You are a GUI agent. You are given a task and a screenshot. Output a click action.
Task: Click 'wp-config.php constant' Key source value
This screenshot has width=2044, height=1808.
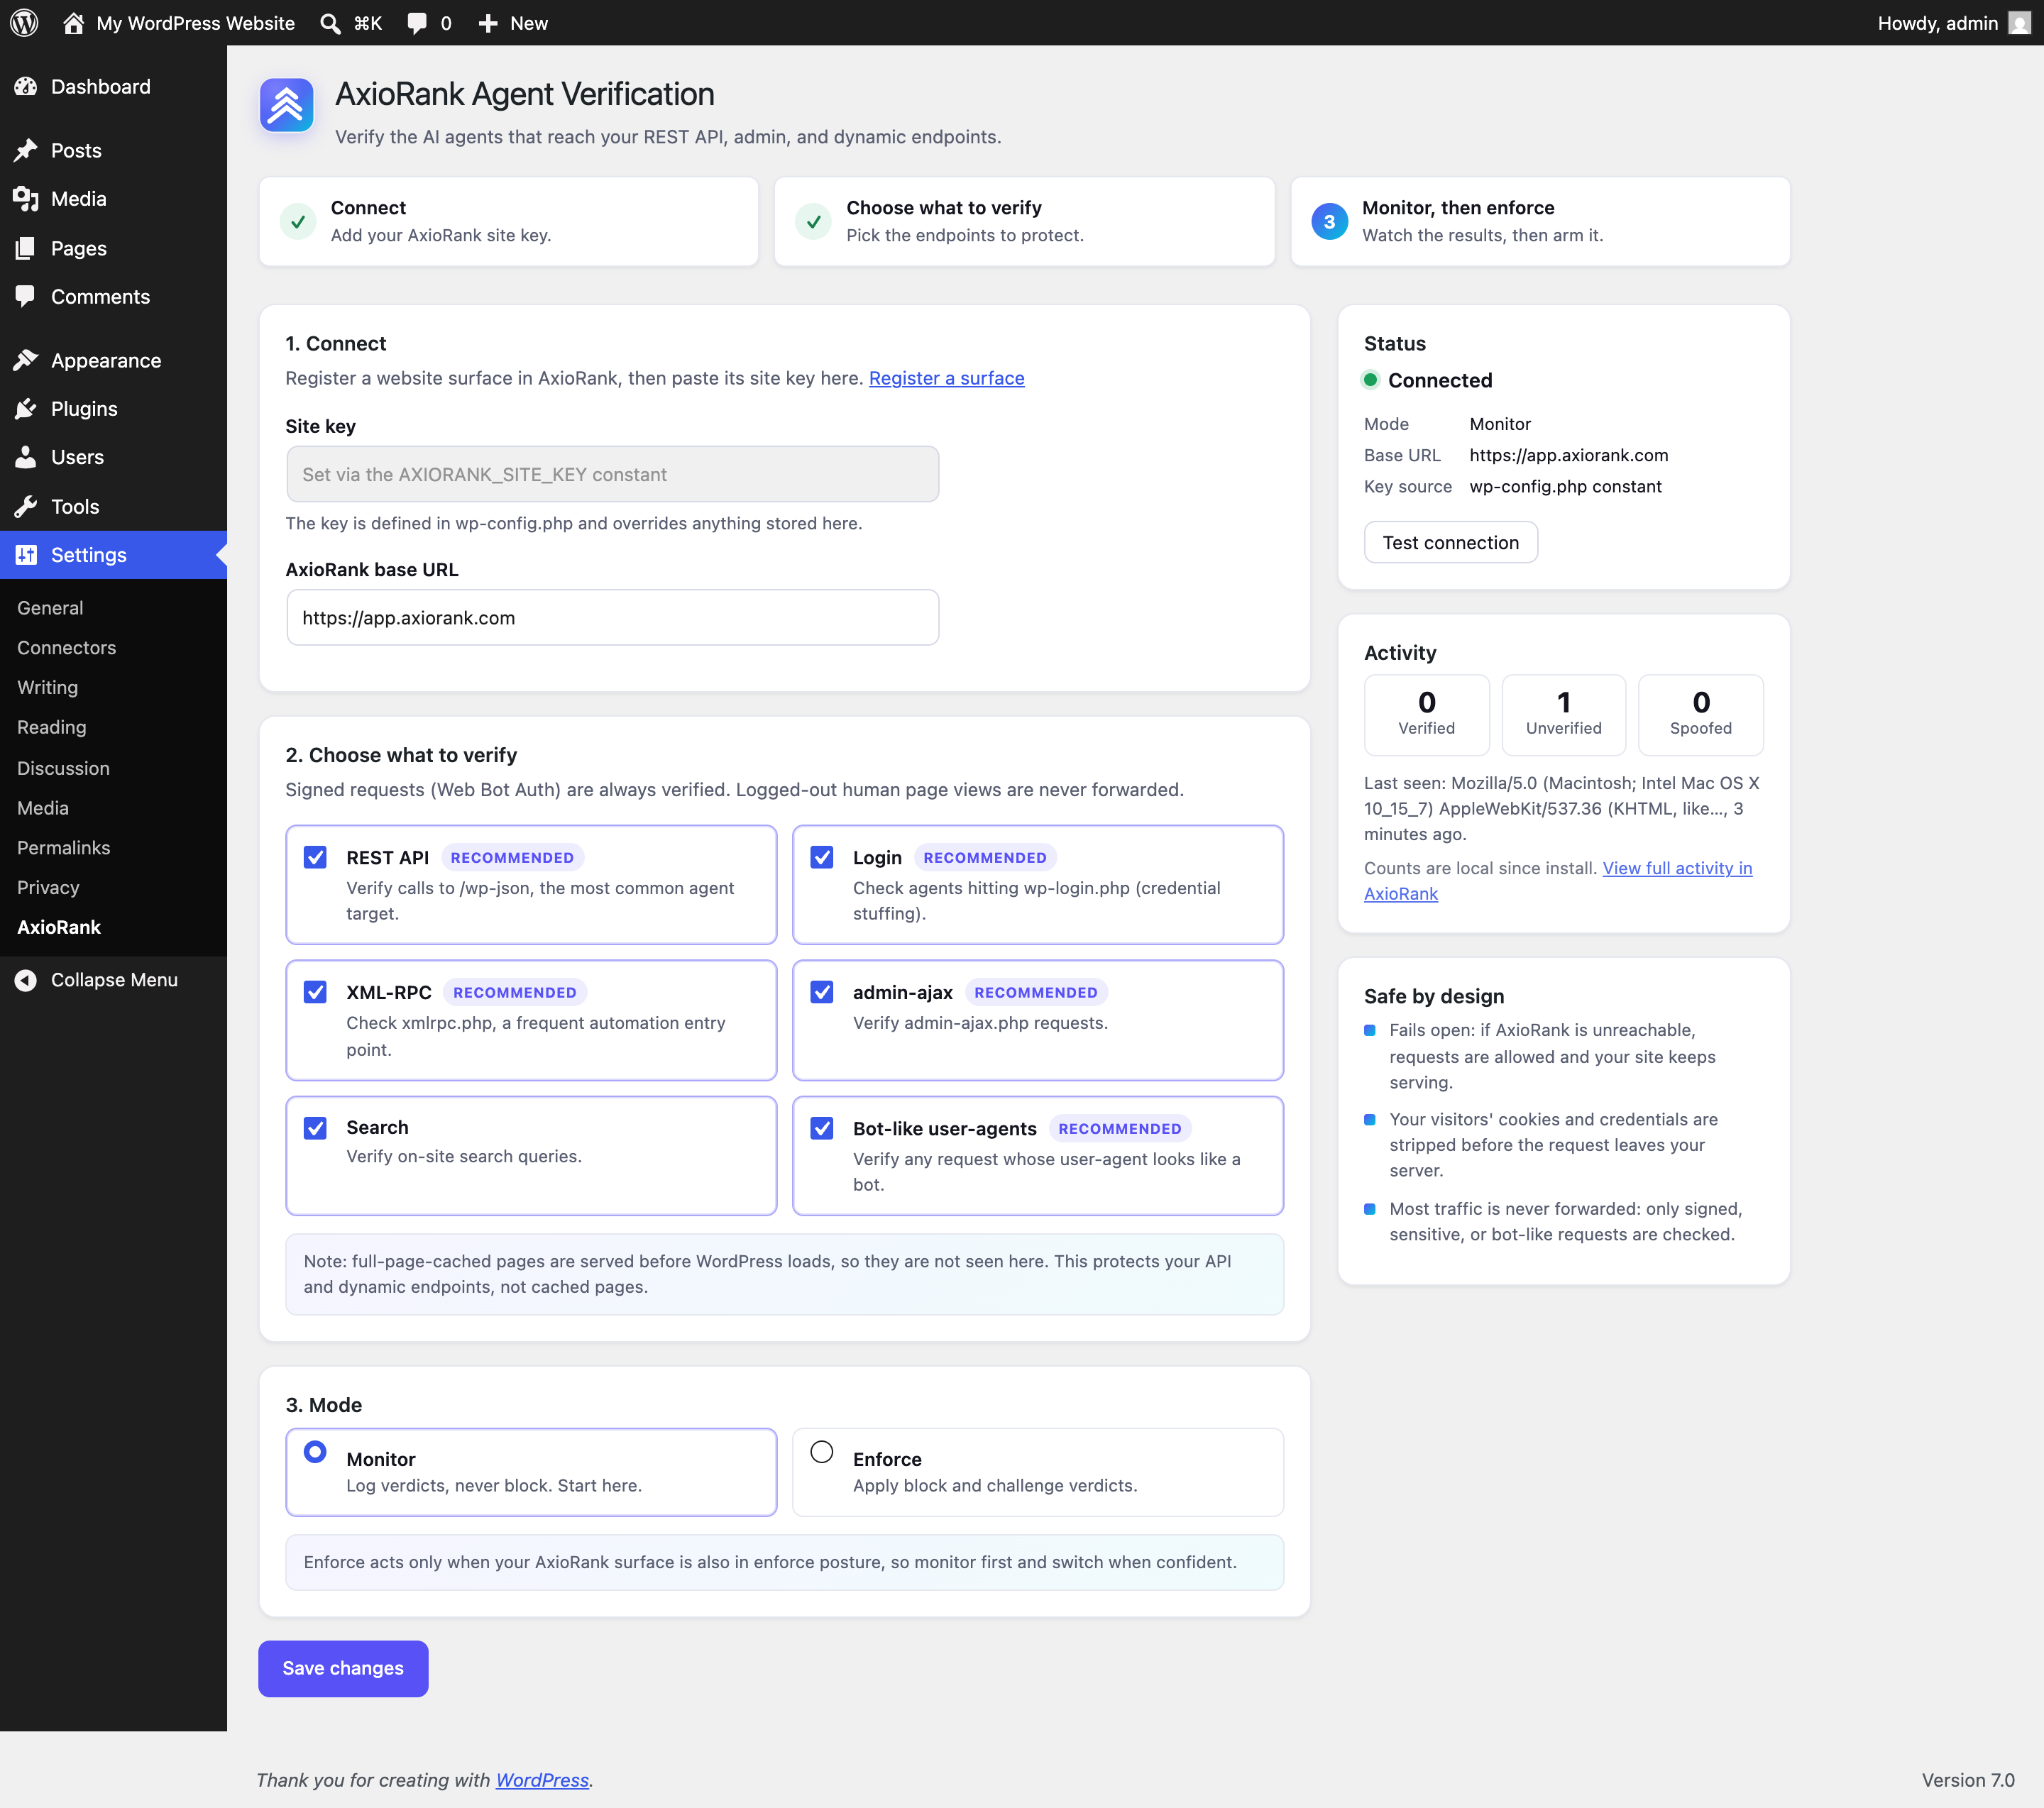coord(1566,487)
